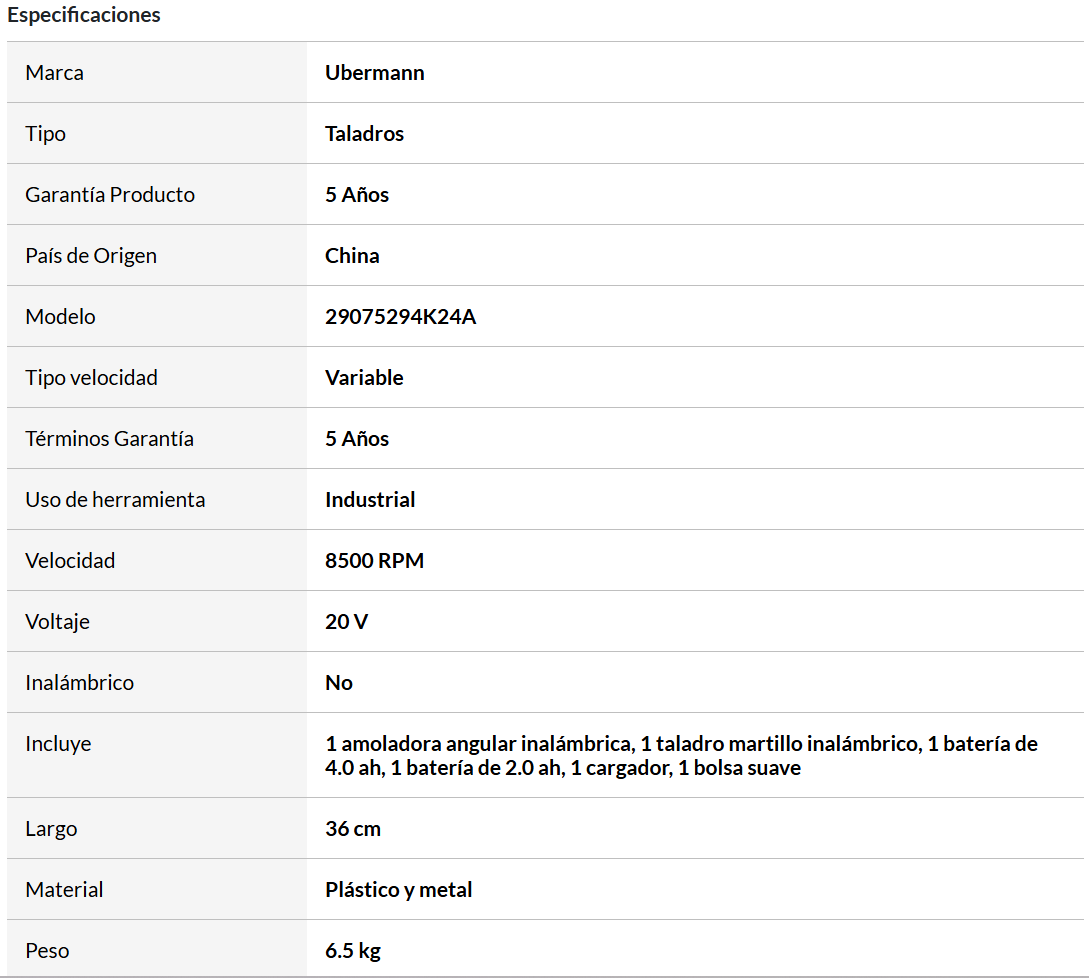Click the Términos Garantía row label
The image size is (1089, 978).
tap(109, 439)
